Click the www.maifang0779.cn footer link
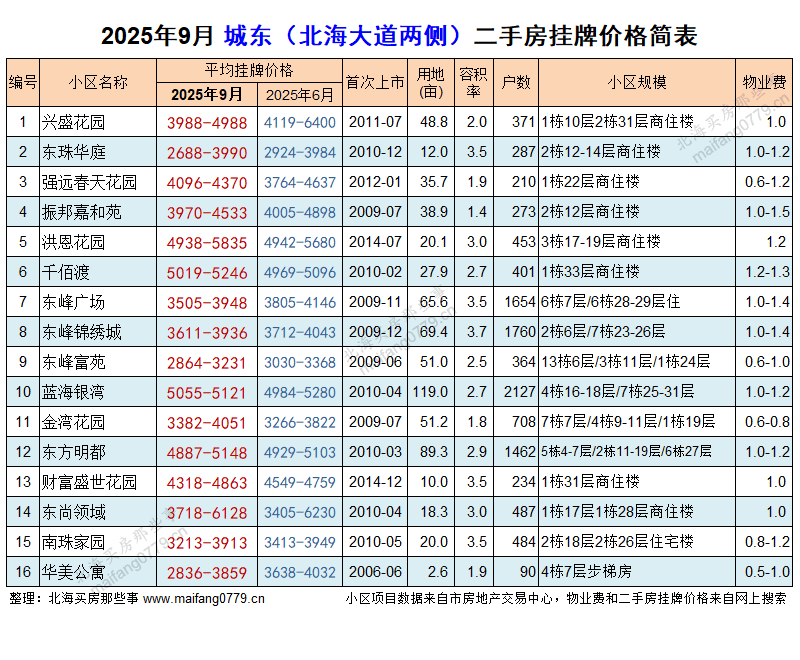Image resolution: width=800 pixels, height=660 pixels. (x=204, y=598)
